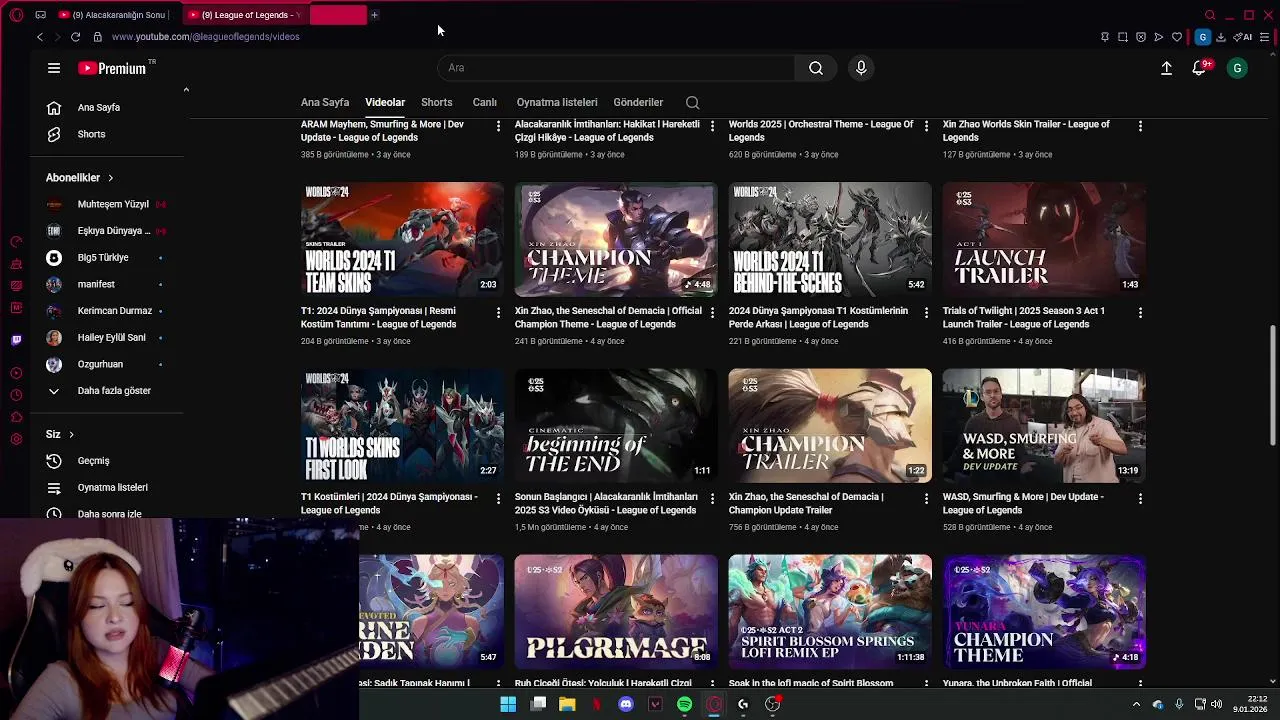The image size is (1280, 720).
Task: Show hidden system tray icons chevron
Action: pyautogui.click(x=1136, y=704)
